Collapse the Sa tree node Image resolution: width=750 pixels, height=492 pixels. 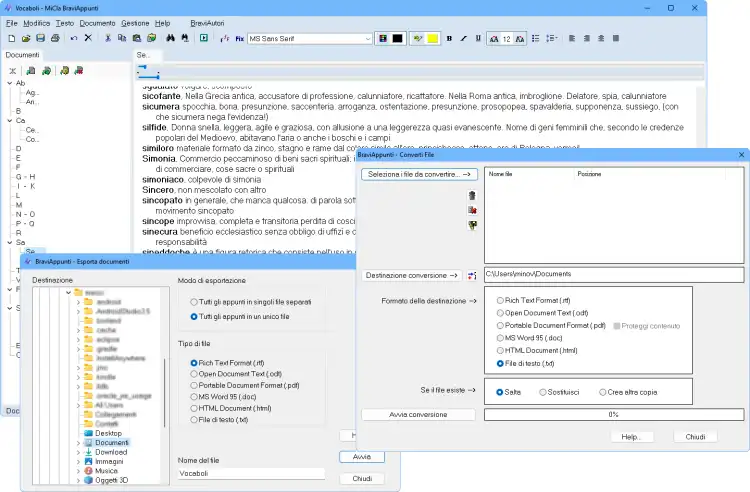pos(10,242)
